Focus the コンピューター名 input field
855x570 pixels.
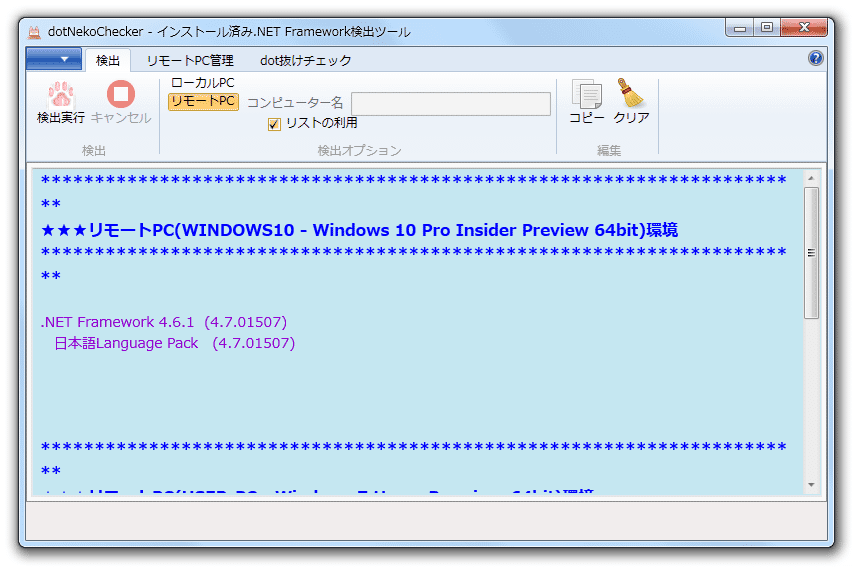pyautogui.click(x=450, y=104)
